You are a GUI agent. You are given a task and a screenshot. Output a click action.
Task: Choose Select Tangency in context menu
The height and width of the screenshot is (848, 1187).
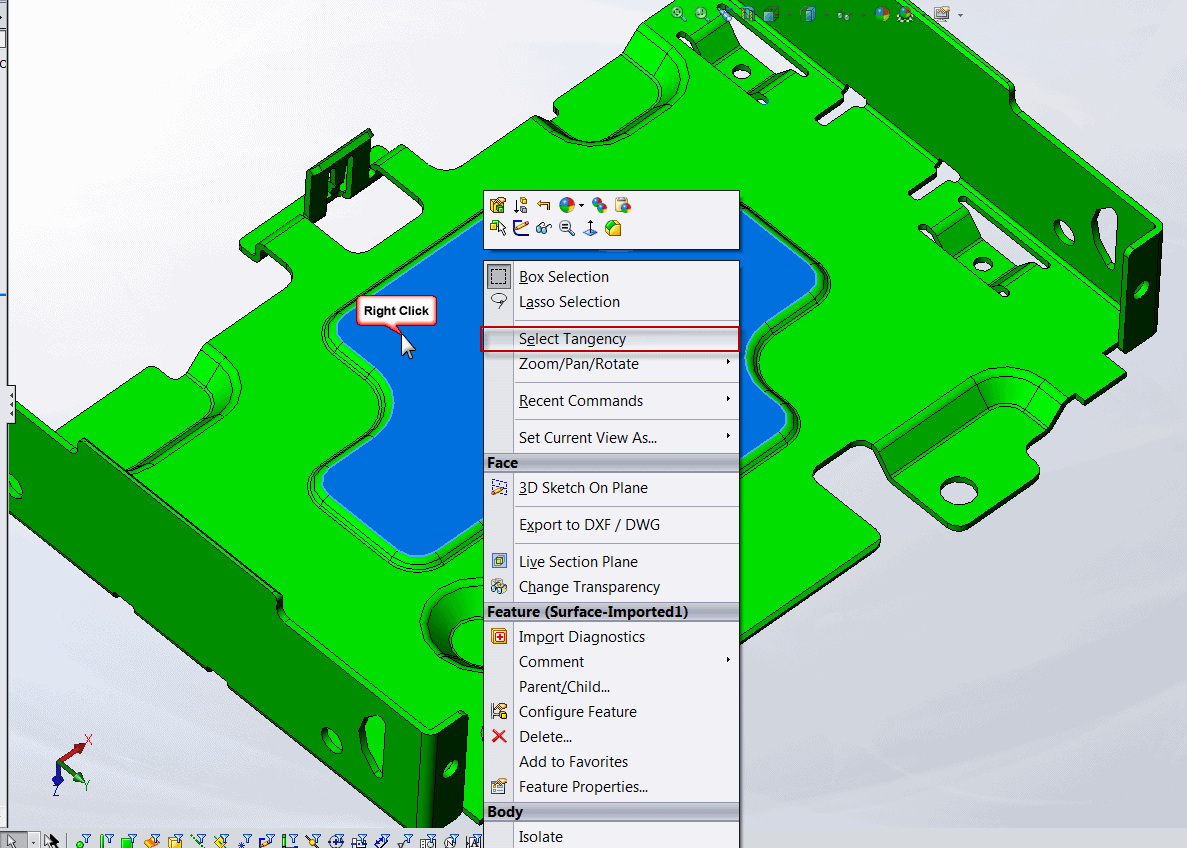click(x=612, y=338)
